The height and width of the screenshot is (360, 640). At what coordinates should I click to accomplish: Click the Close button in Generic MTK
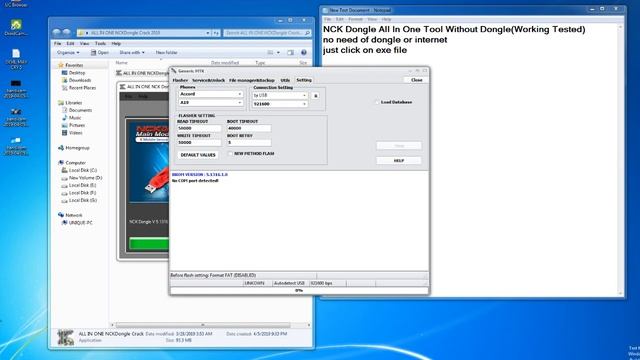tap(416, 80)
